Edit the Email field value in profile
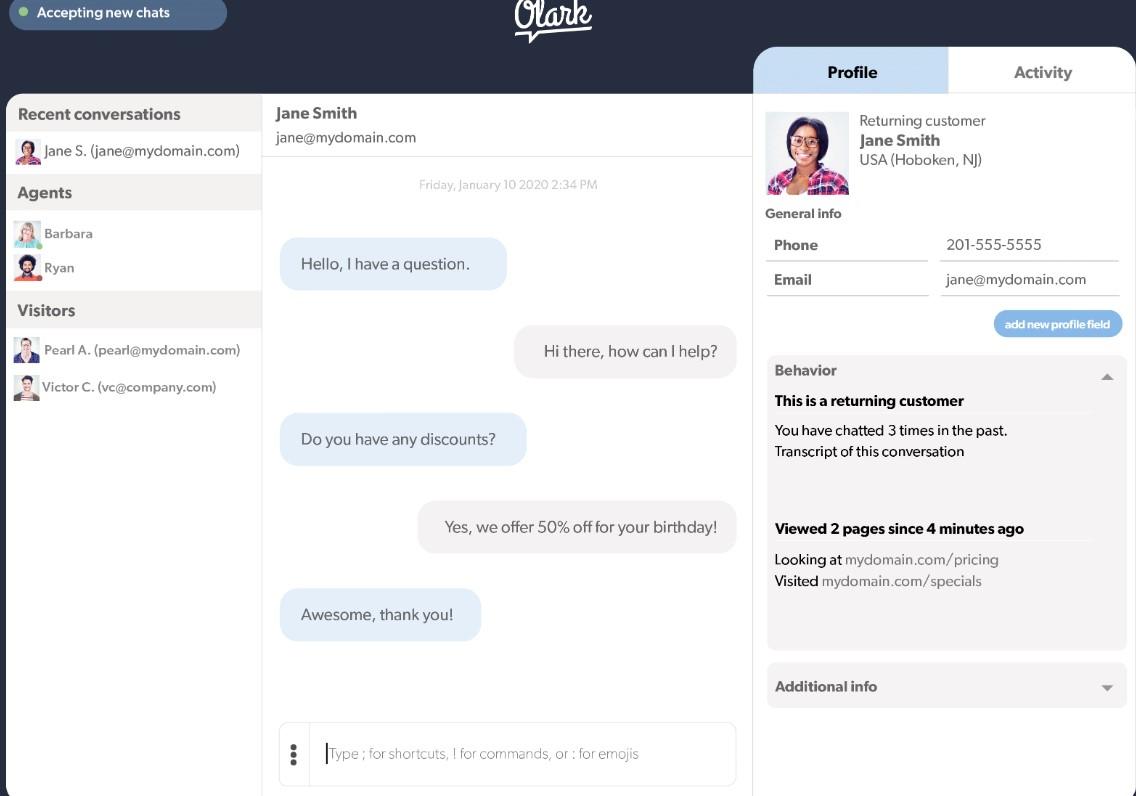 [x=1029, y=280]
